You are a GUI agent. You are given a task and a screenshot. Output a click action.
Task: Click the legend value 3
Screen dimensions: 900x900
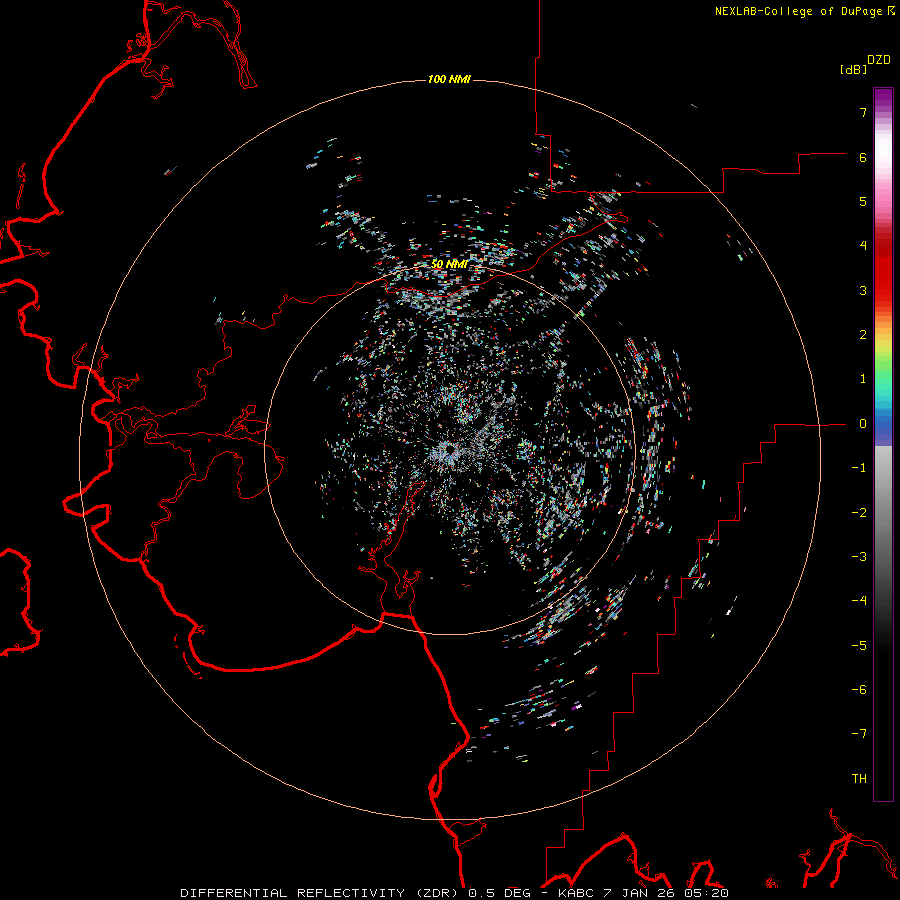[863, 290]
